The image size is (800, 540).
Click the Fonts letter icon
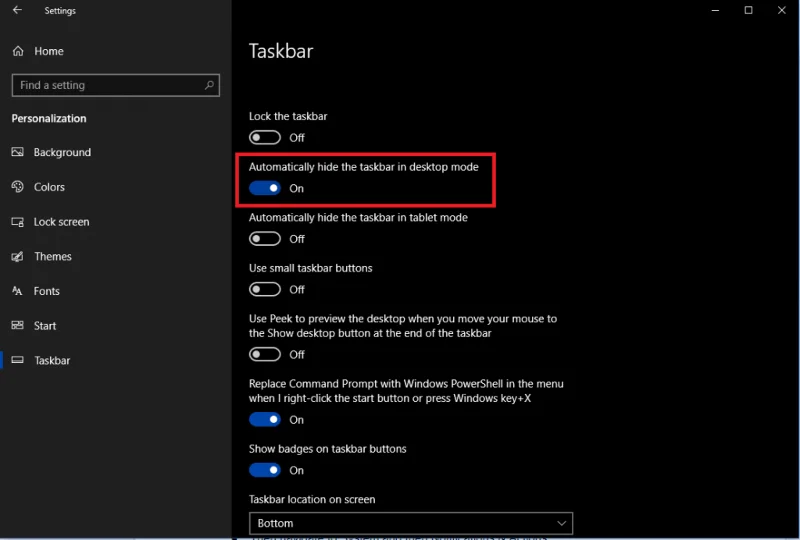click(17, 291)
